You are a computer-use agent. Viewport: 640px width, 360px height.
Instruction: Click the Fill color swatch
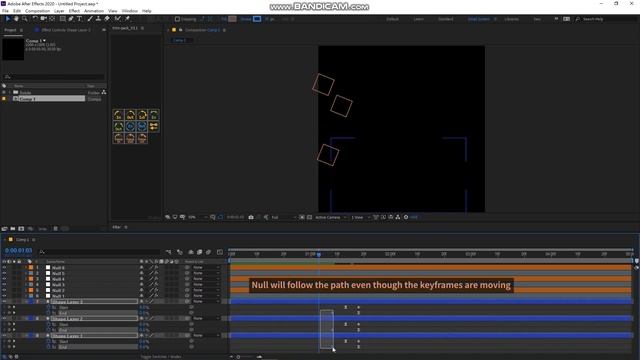point(232,19)
